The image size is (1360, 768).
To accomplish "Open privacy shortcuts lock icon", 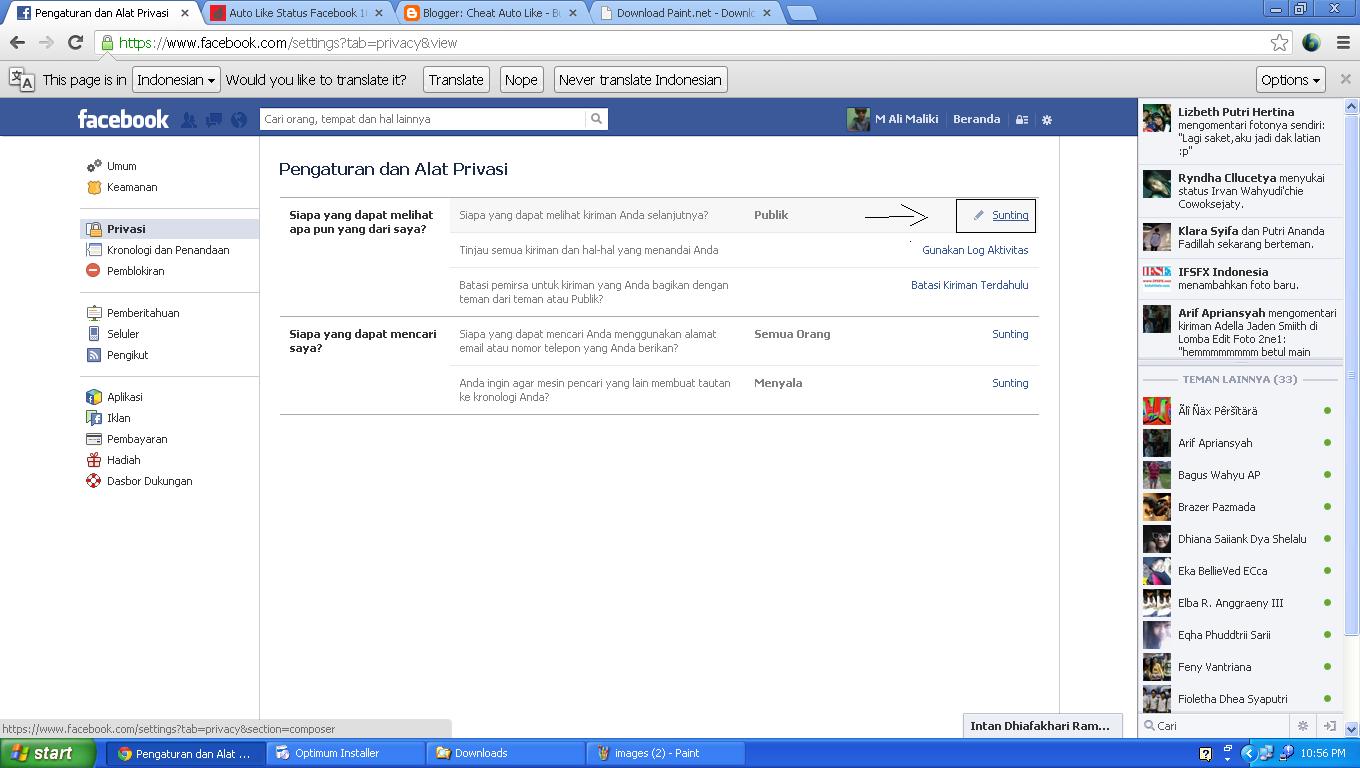I will pyautogui.click(x=1022, y=120).
